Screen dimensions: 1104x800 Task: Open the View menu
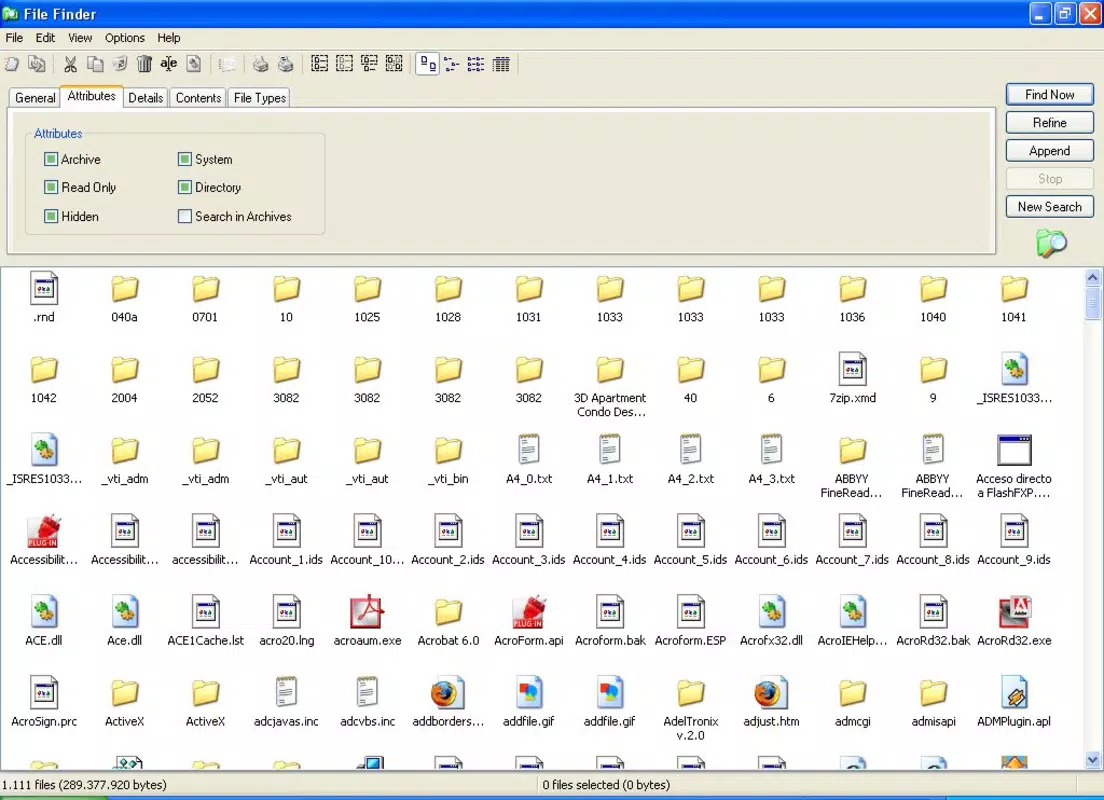click(x=80, y=38)
